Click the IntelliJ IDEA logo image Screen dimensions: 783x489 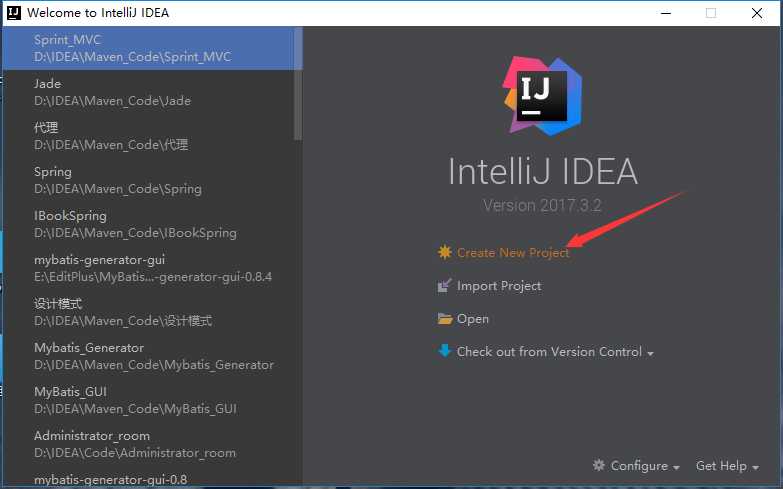point(542,95)
